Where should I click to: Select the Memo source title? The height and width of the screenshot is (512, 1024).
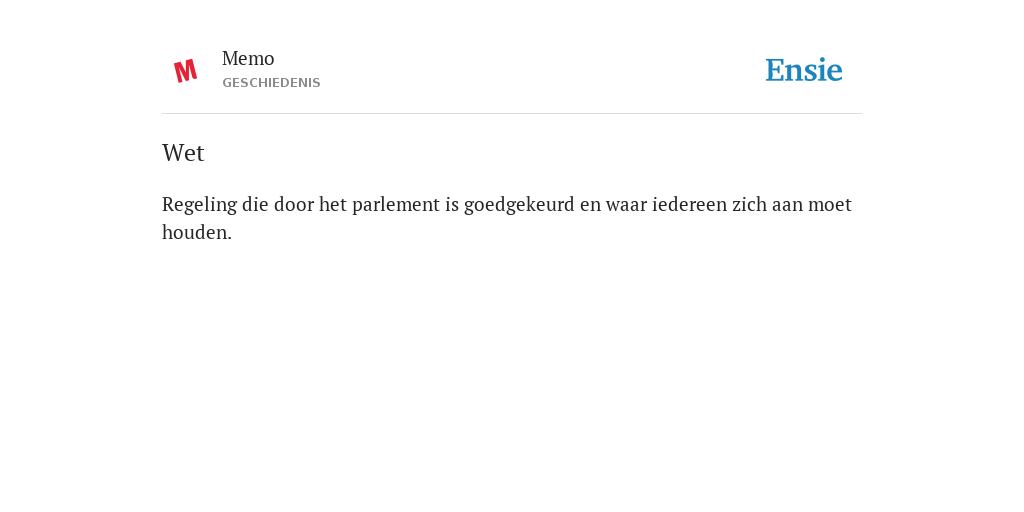click(x=248, y=59)
